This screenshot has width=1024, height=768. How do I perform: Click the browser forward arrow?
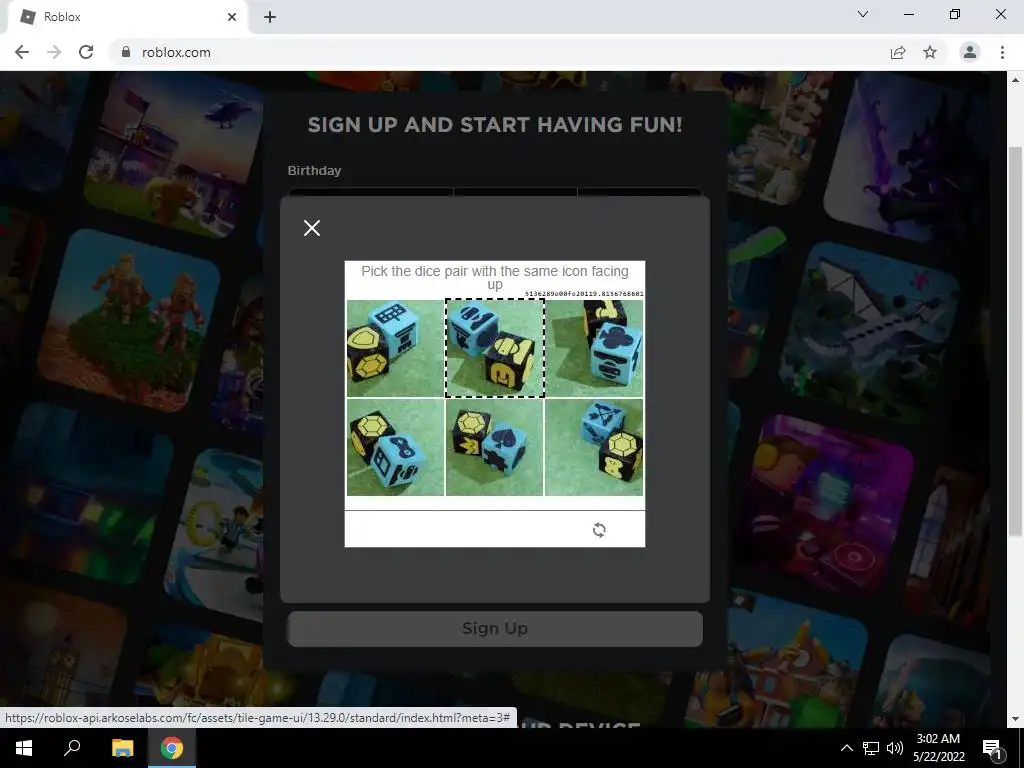[x=54, y=52]
